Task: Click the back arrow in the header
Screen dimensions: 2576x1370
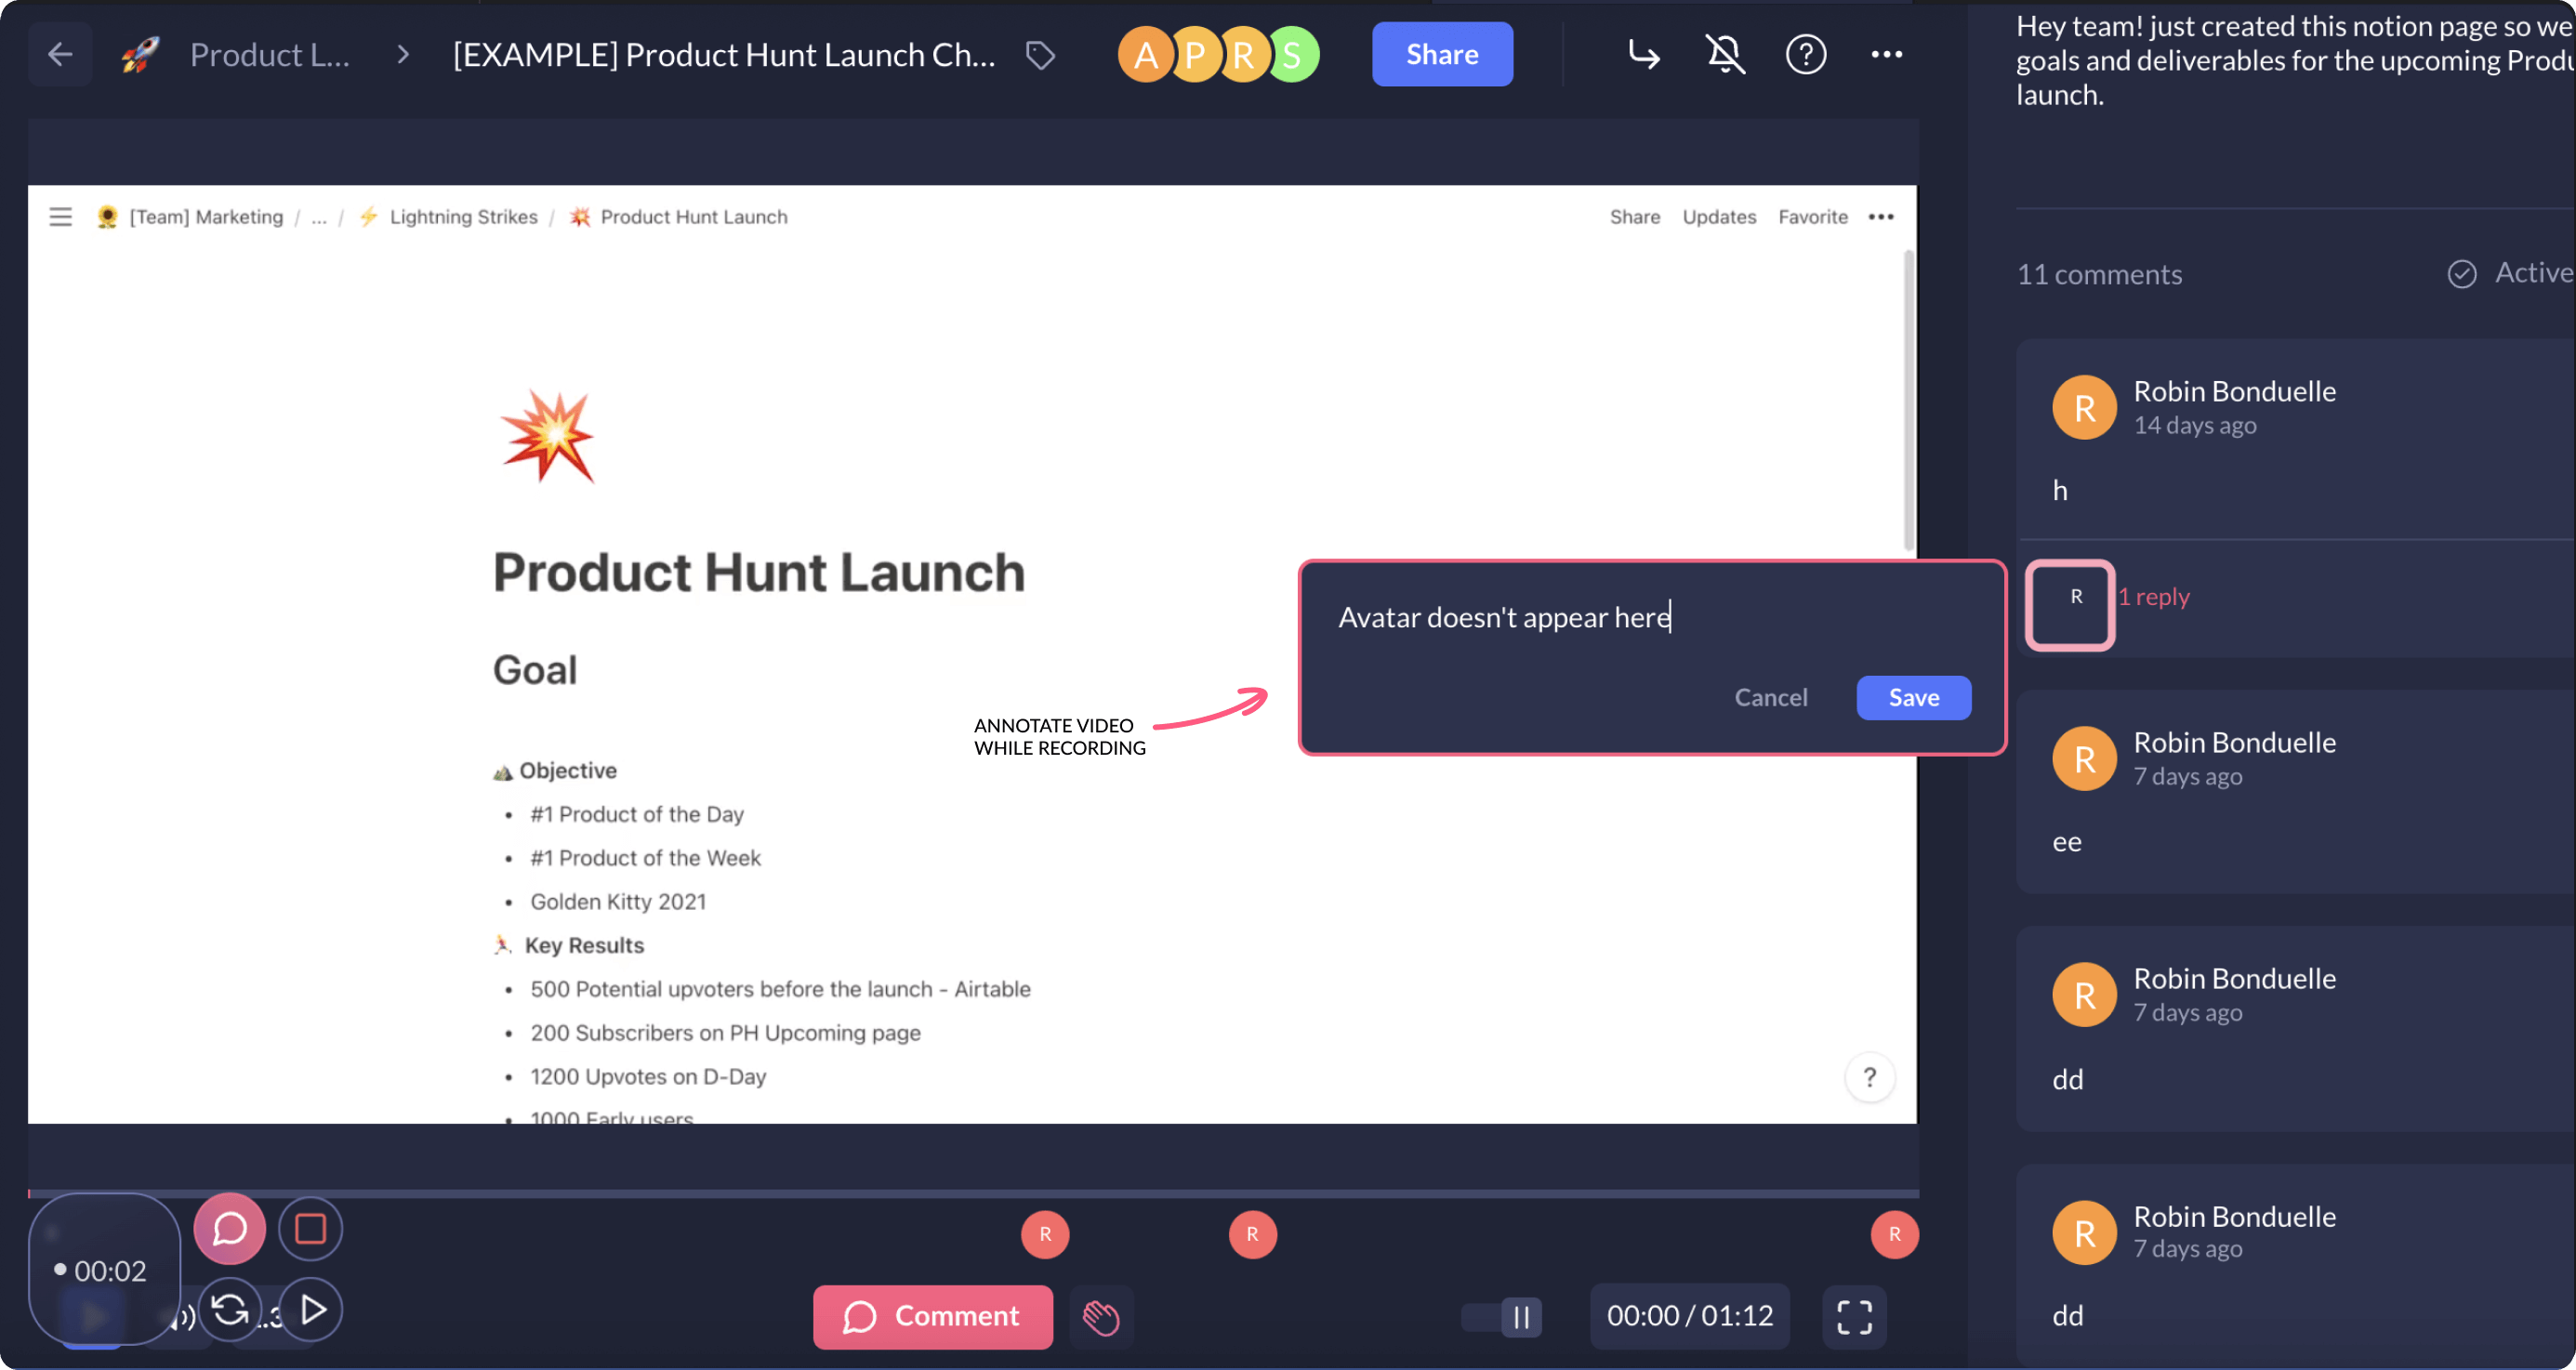Action: [x=60, y=54]
